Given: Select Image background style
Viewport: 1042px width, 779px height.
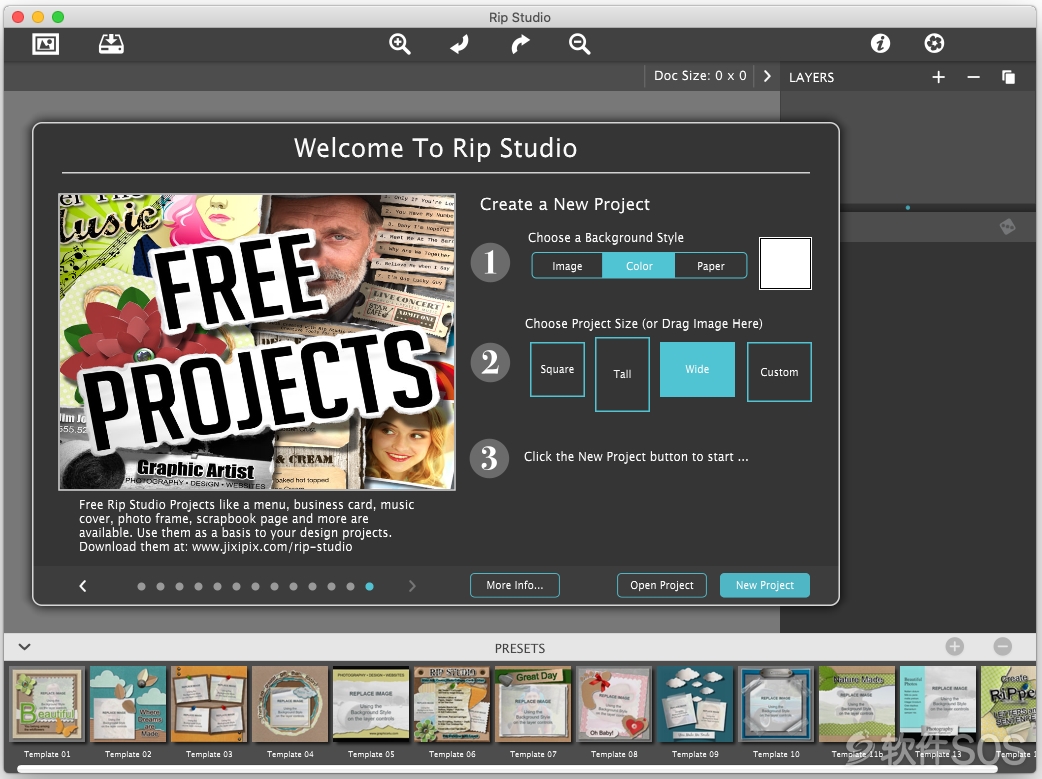Looking at the screenshot, I should 567,266.
